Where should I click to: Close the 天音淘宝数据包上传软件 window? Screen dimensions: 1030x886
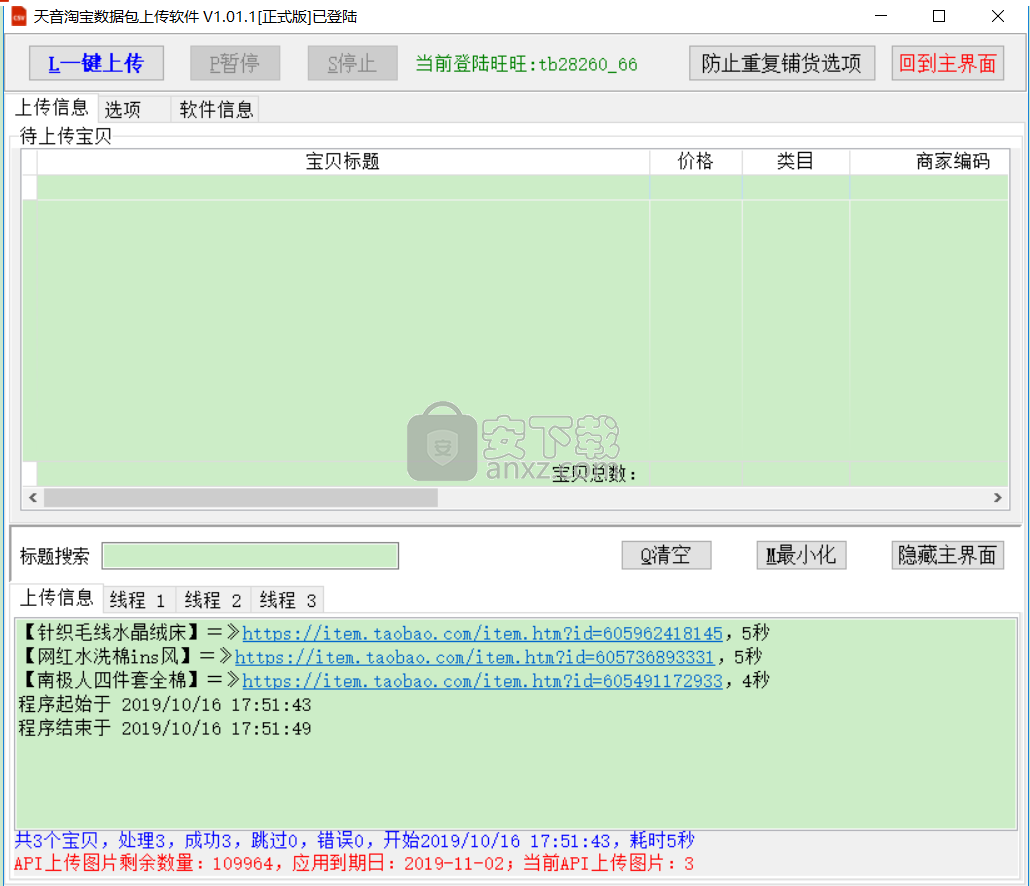(998, 16)
